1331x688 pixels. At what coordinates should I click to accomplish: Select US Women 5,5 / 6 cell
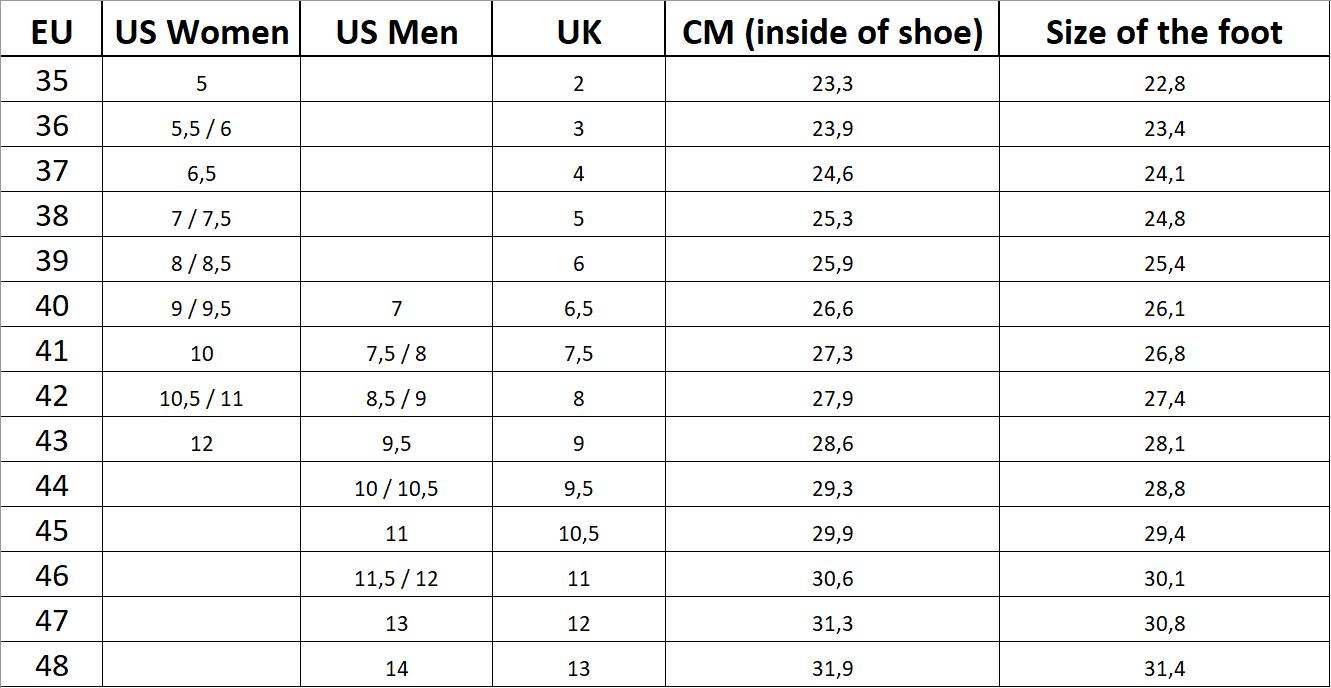point(201,129)
